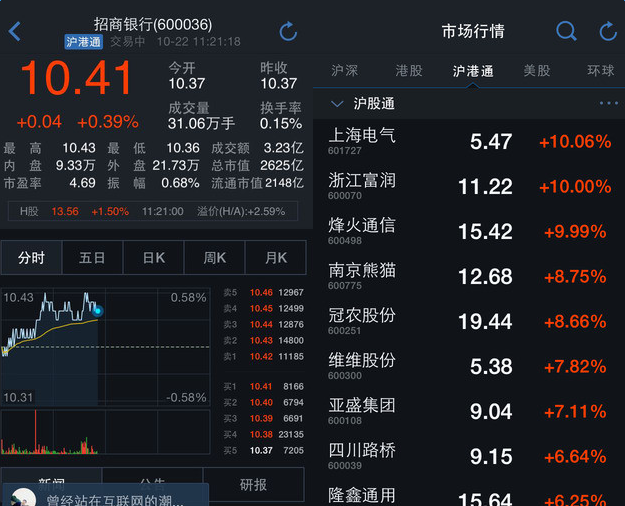Switch to the 港股 tab
Viewport: 625px width, 506px height.
coord(409,71)
